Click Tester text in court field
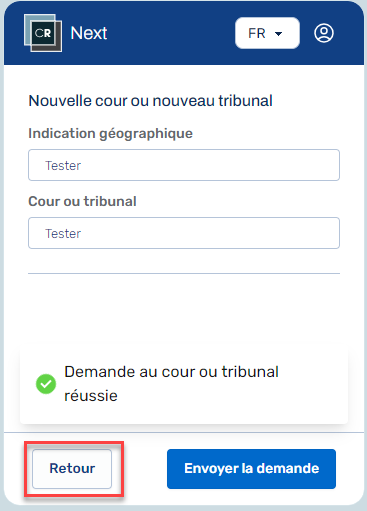367x511 pixels. click(x=63, y=233)
